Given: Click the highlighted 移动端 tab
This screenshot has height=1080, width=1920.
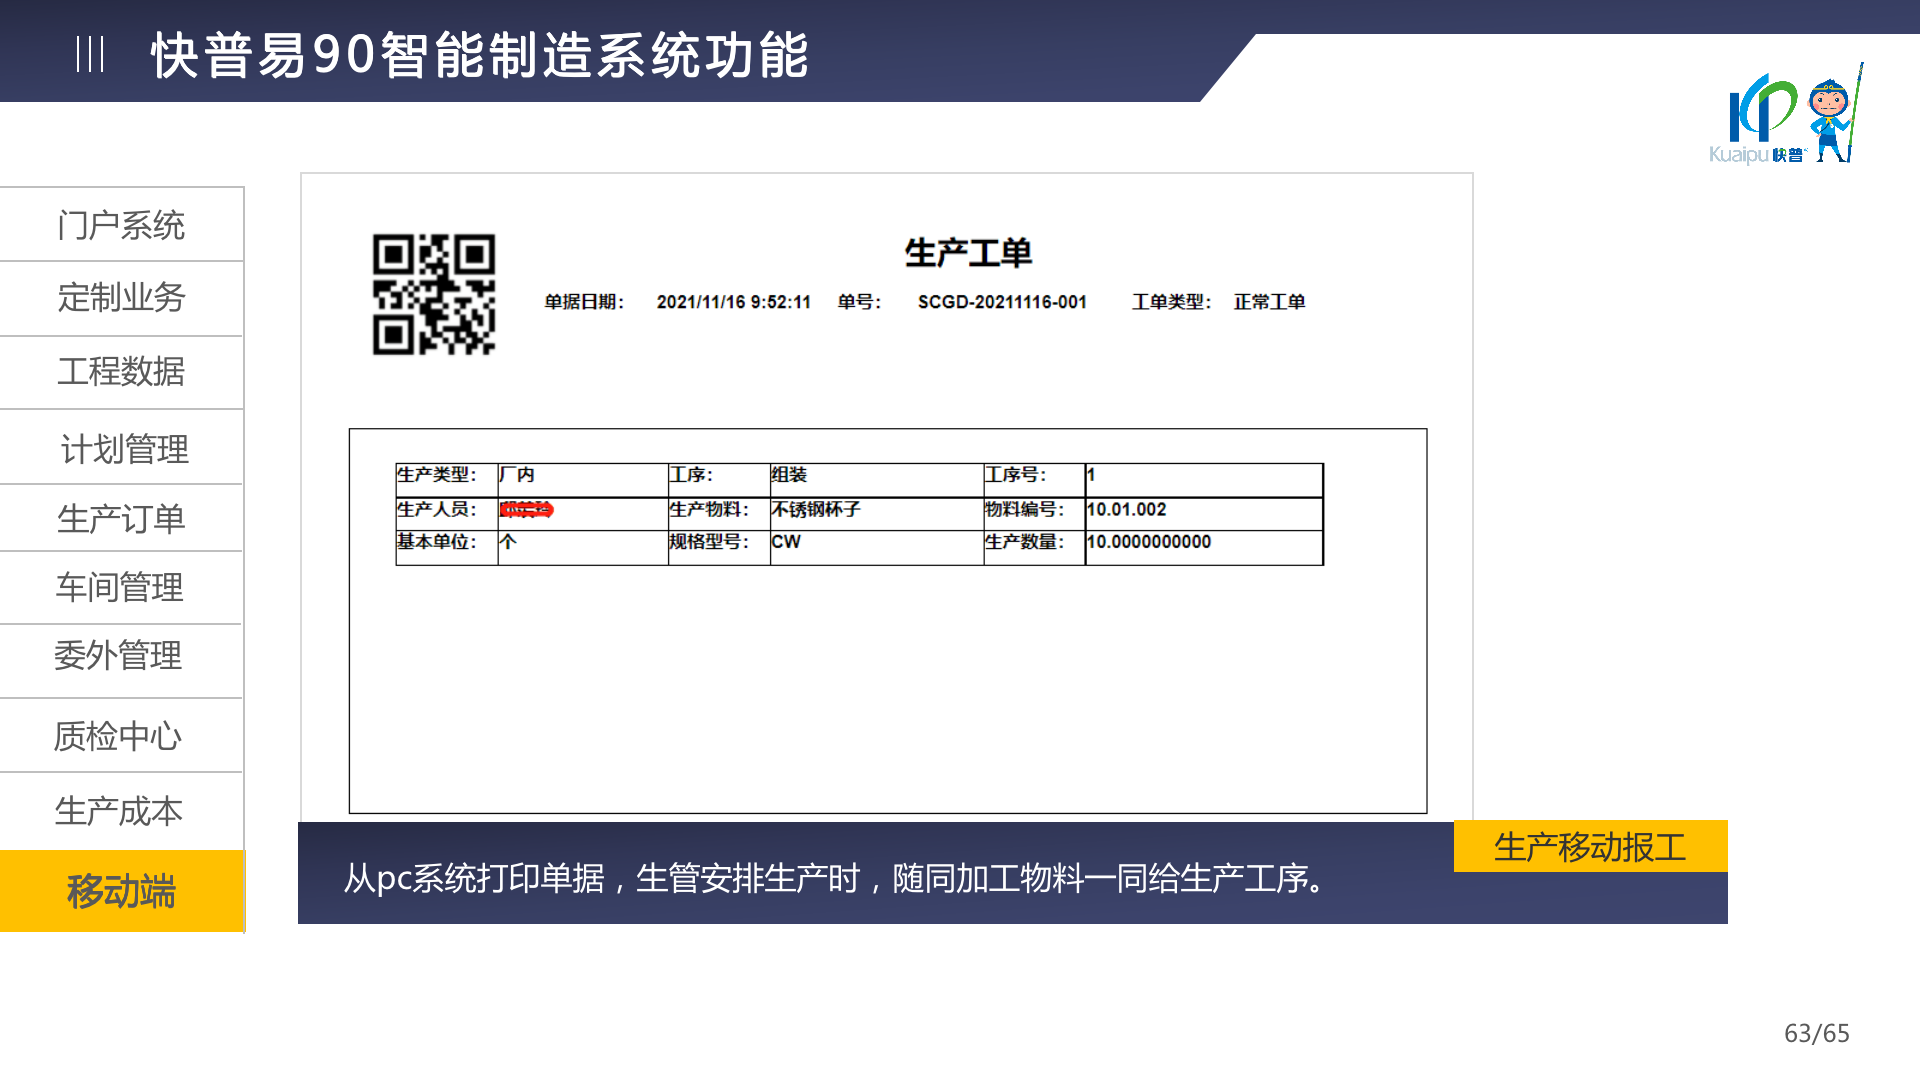Looking at the screenshot, I should (x=121, y=891).
